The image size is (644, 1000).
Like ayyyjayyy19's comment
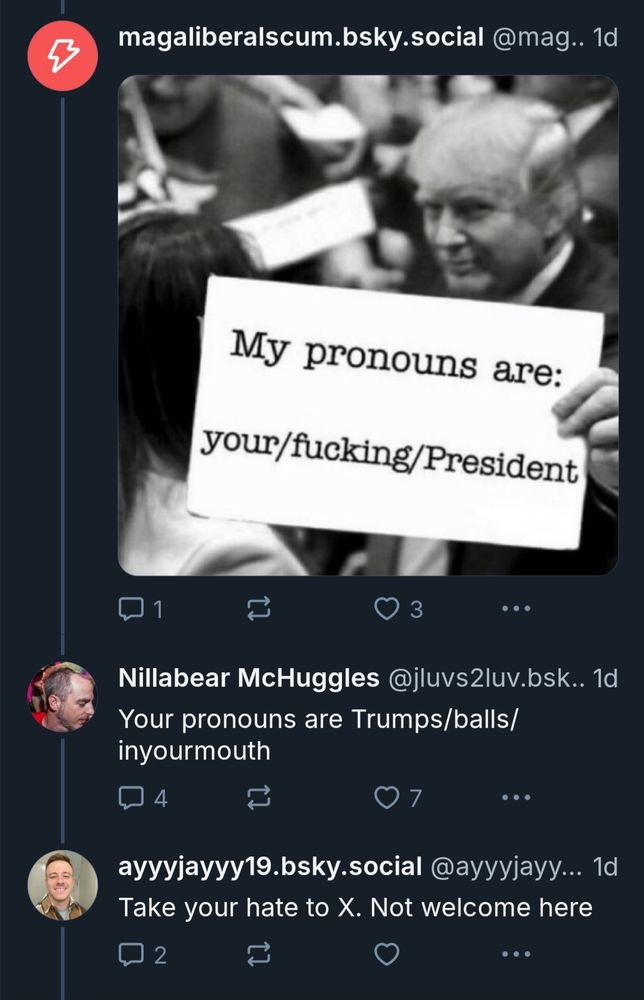pos(386,955)
